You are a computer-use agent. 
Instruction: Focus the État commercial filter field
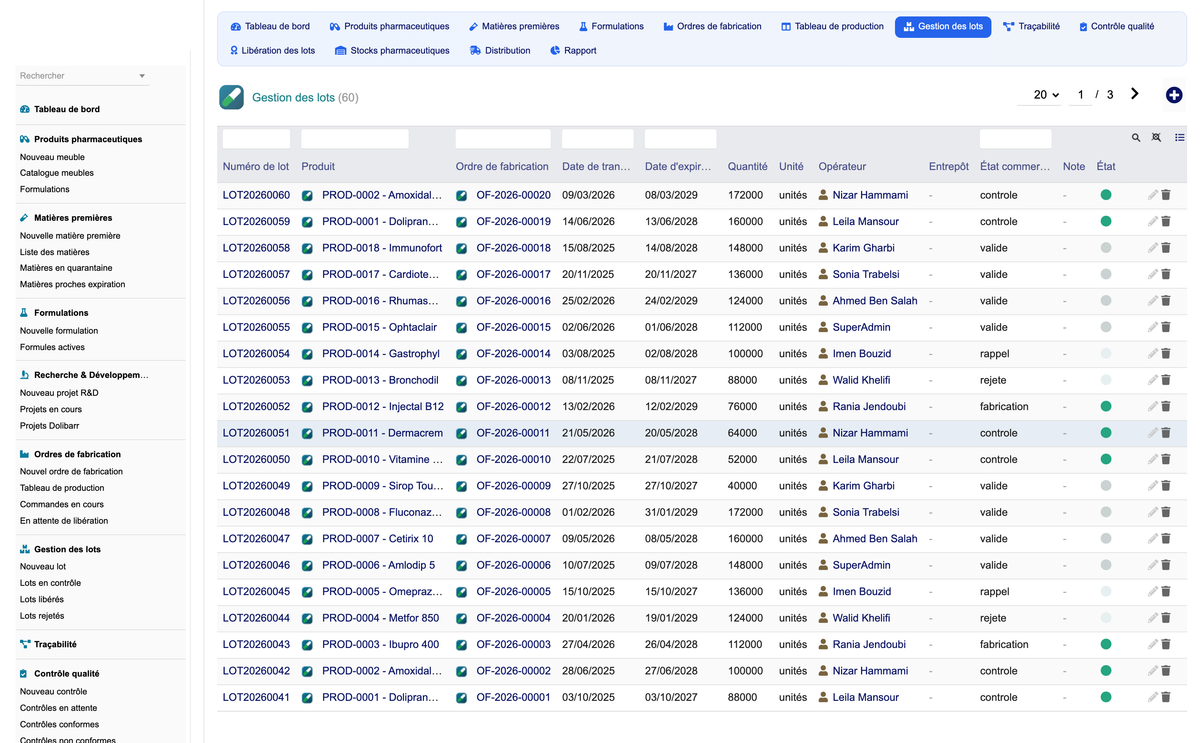click(x=1015, y=139)
